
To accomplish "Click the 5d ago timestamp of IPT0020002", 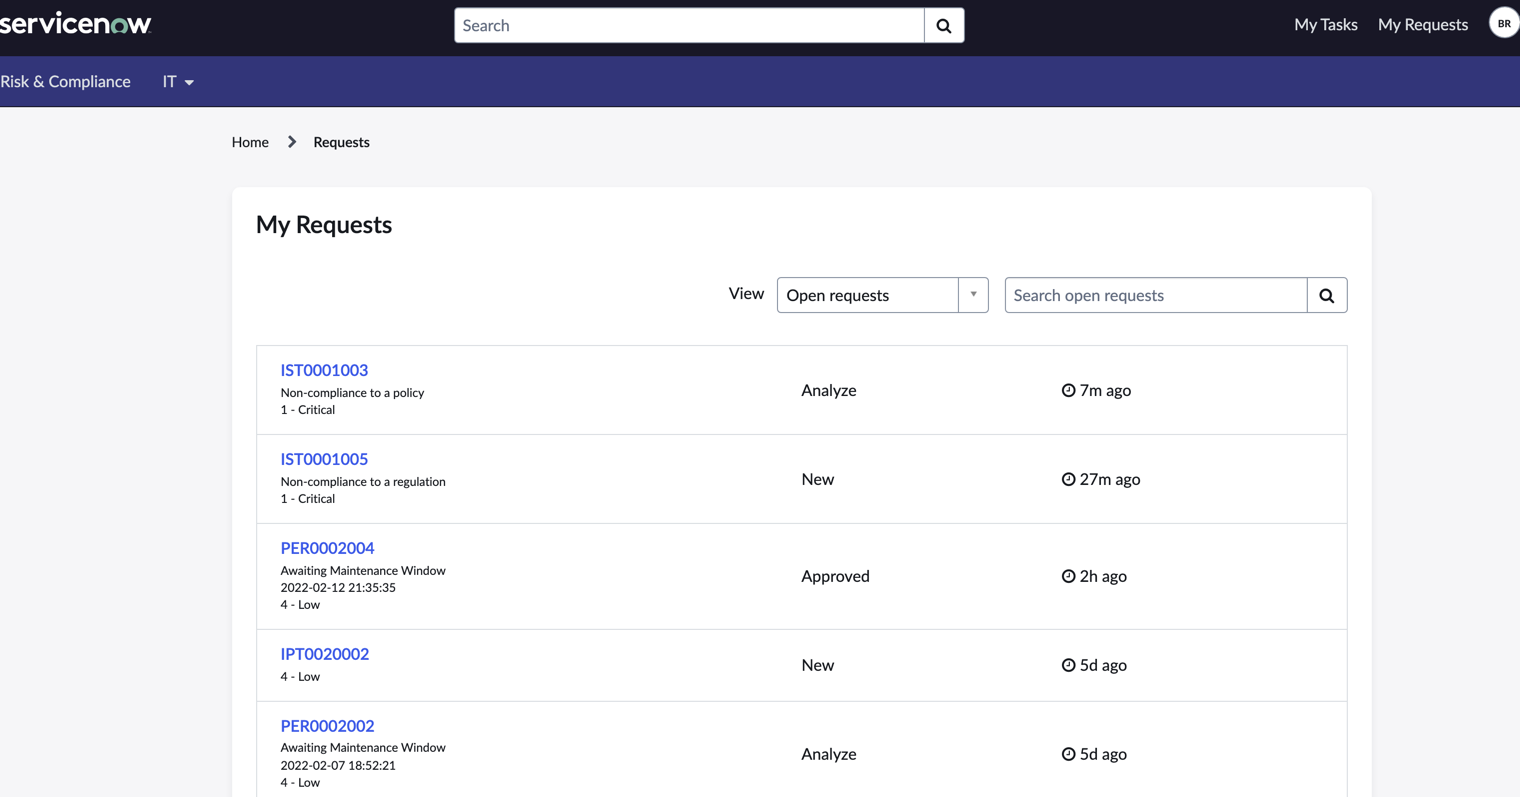I will pos(1103,665).
